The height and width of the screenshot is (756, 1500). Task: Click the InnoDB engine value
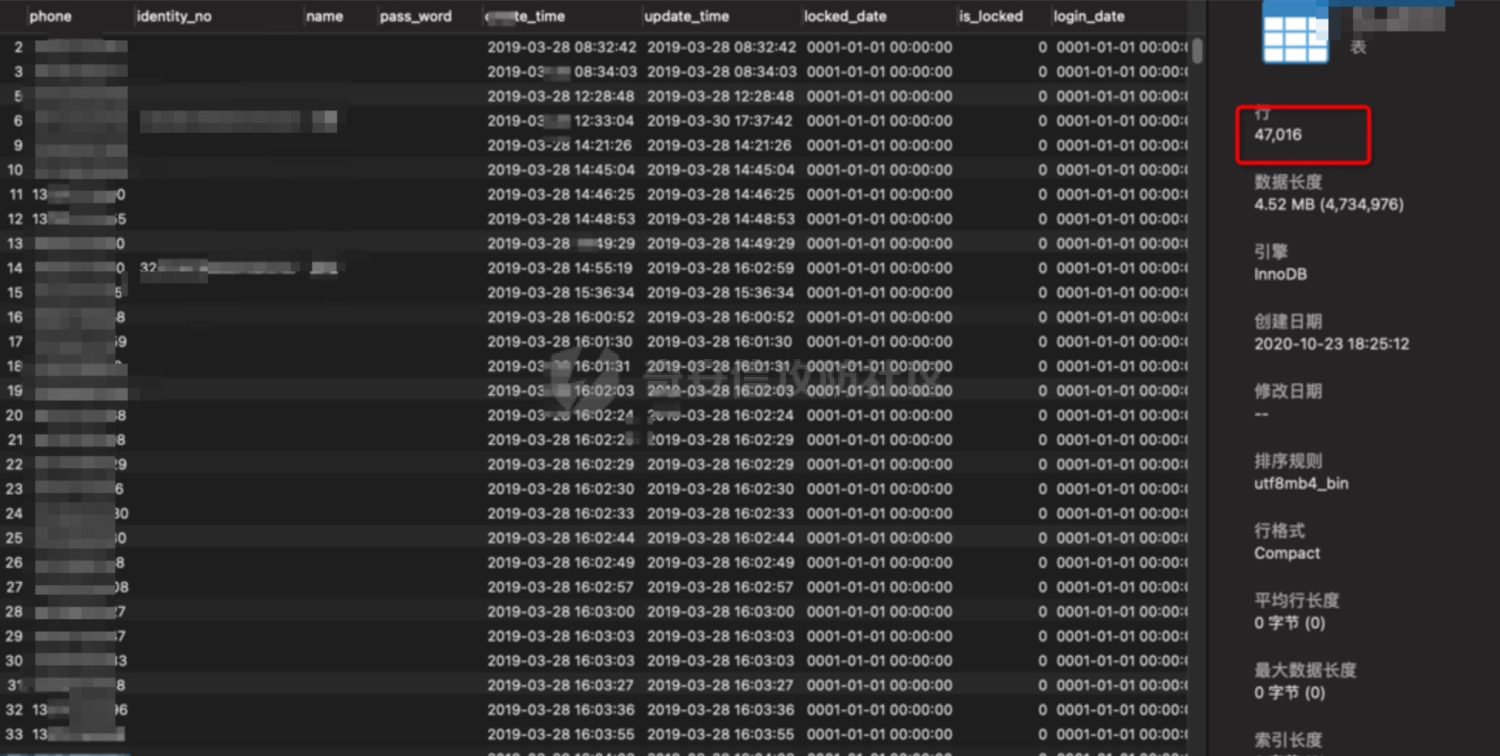[1280, 274]
